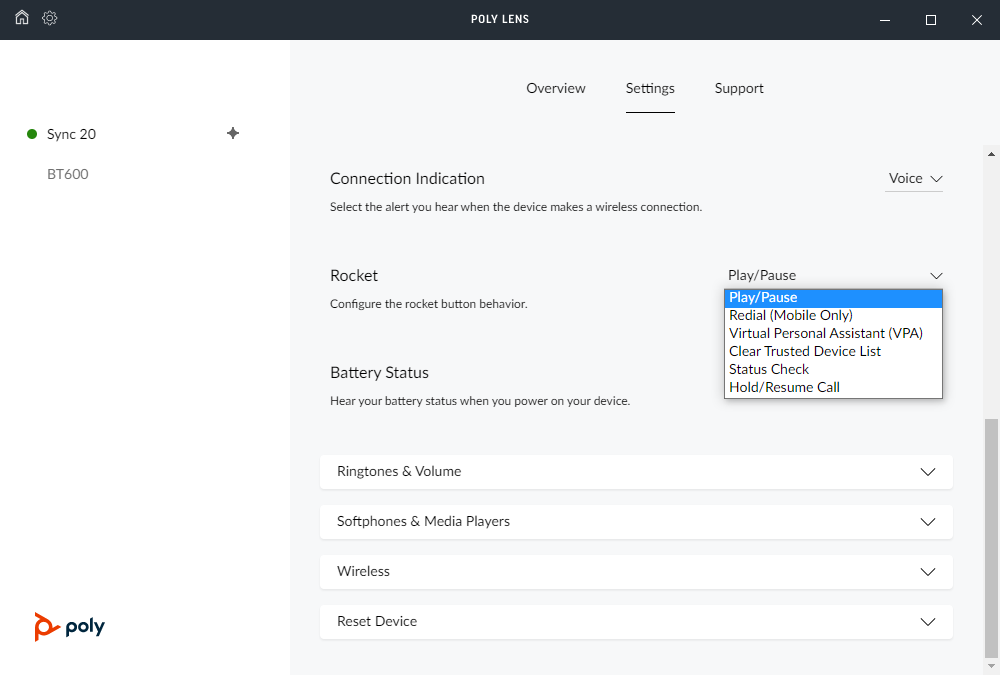
Task: Close the Poly Lens window
Action: [976, 20]
